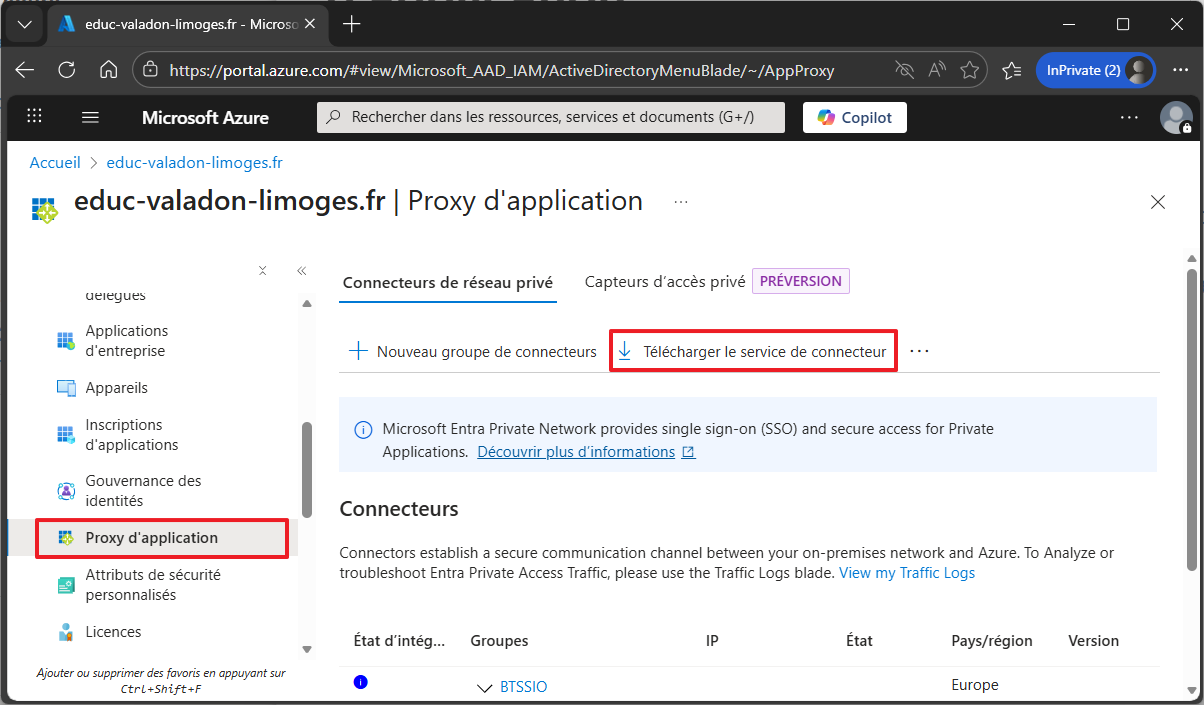1204x705 pixels.
Task: Collapse the sidebar with double chevron
Action: (x=301, y=271)
